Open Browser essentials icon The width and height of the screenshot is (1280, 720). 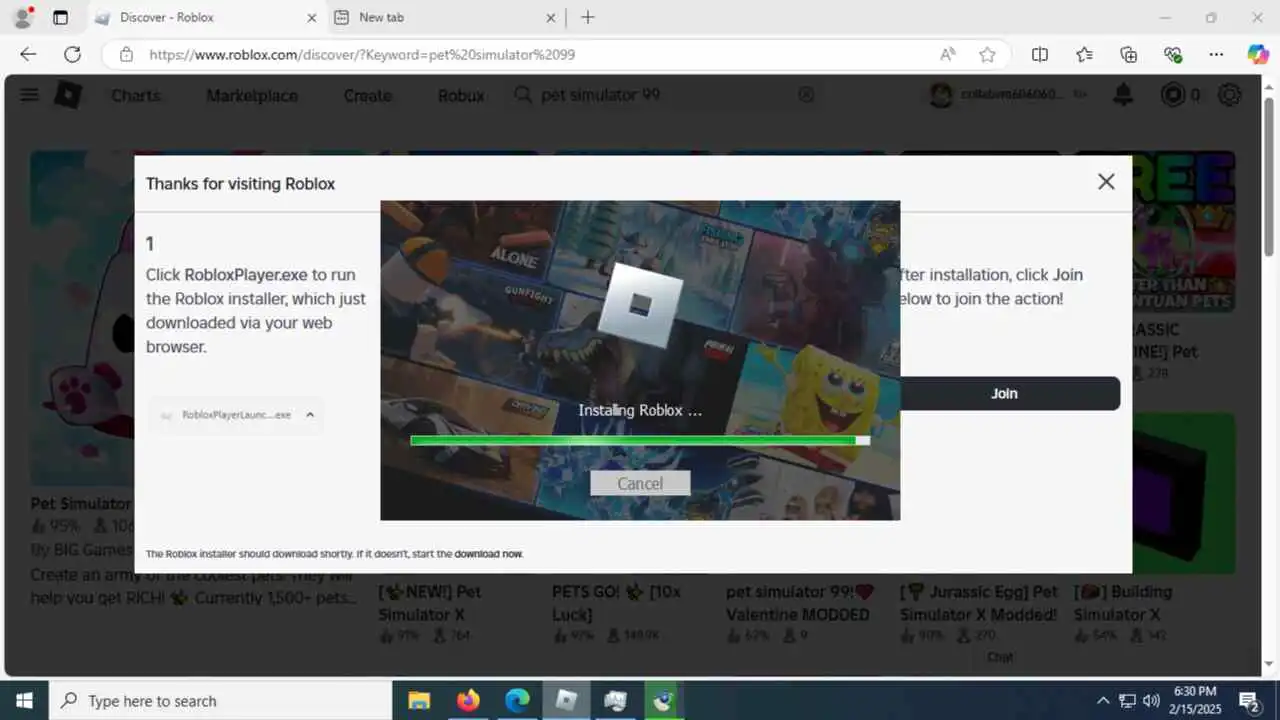[1172, 55]
